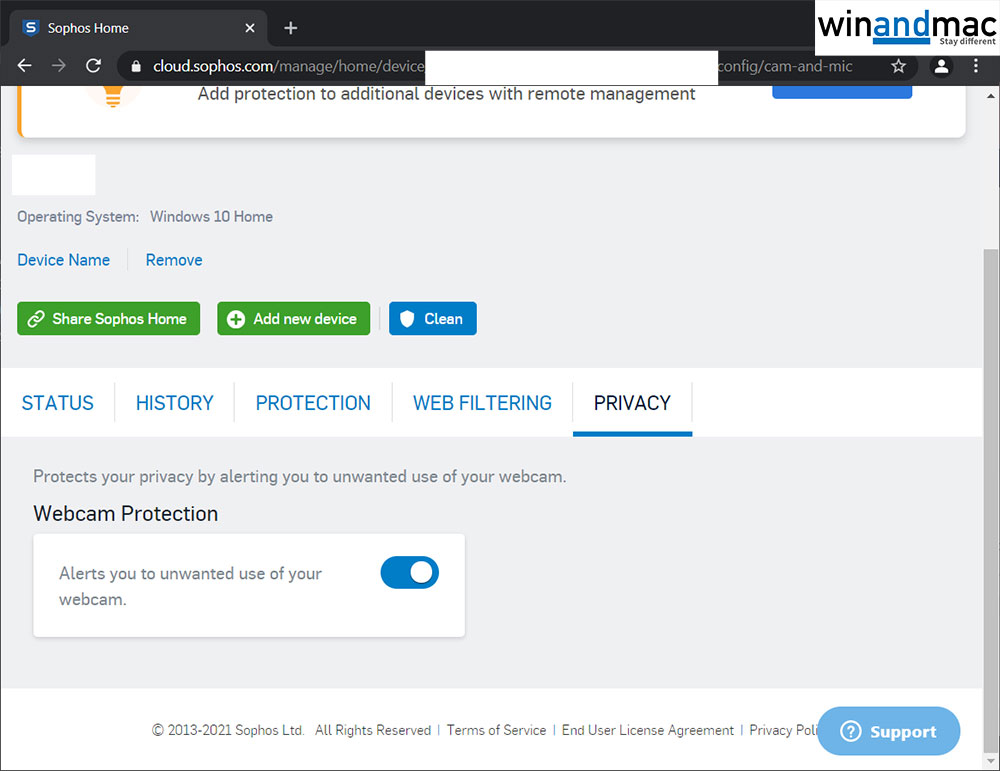Bookmark page with the star icon
This screenshot has width=1000, height=771.
(x=898, y=66)
